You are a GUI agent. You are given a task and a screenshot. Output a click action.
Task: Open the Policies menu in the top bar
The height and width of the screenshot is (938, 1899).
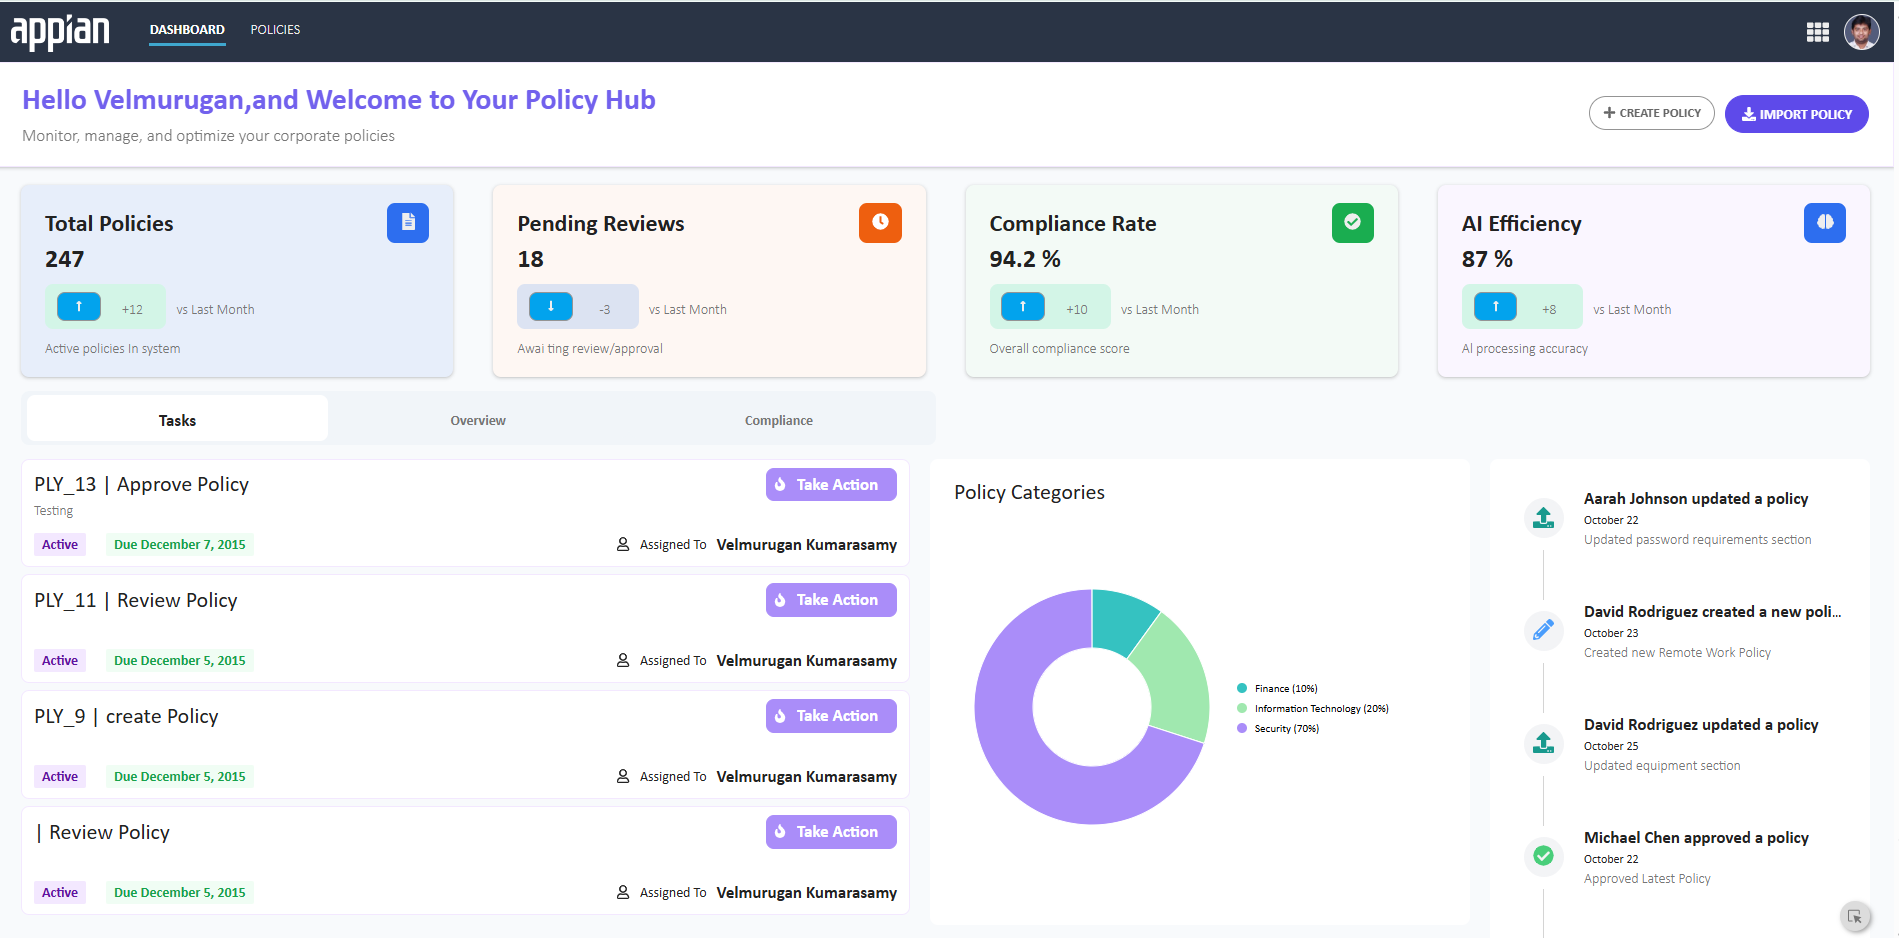coord(275,30)
